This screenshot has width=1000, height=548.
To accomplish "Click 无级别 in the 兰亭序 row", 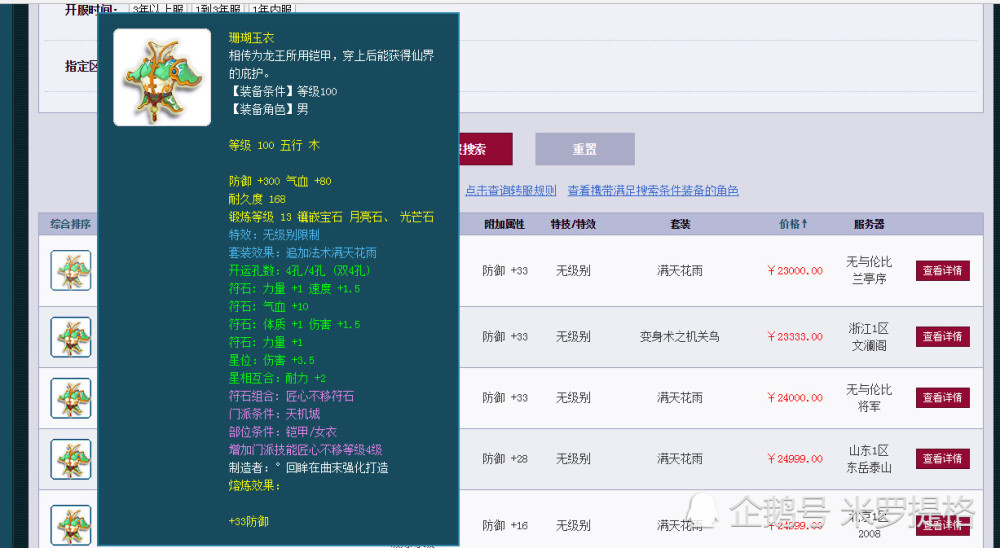I will click(x=573, y=270).
